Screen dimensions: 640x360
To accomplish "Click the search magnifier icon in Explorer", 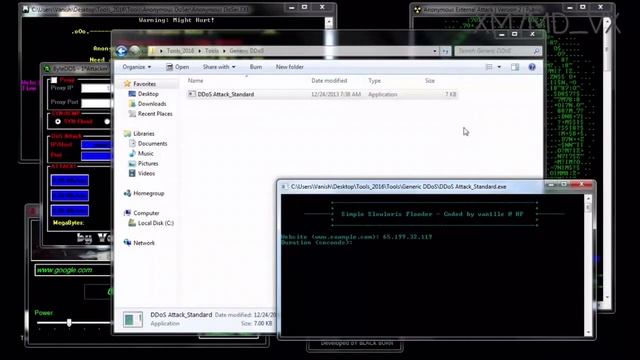I will (x=536, y=51).
